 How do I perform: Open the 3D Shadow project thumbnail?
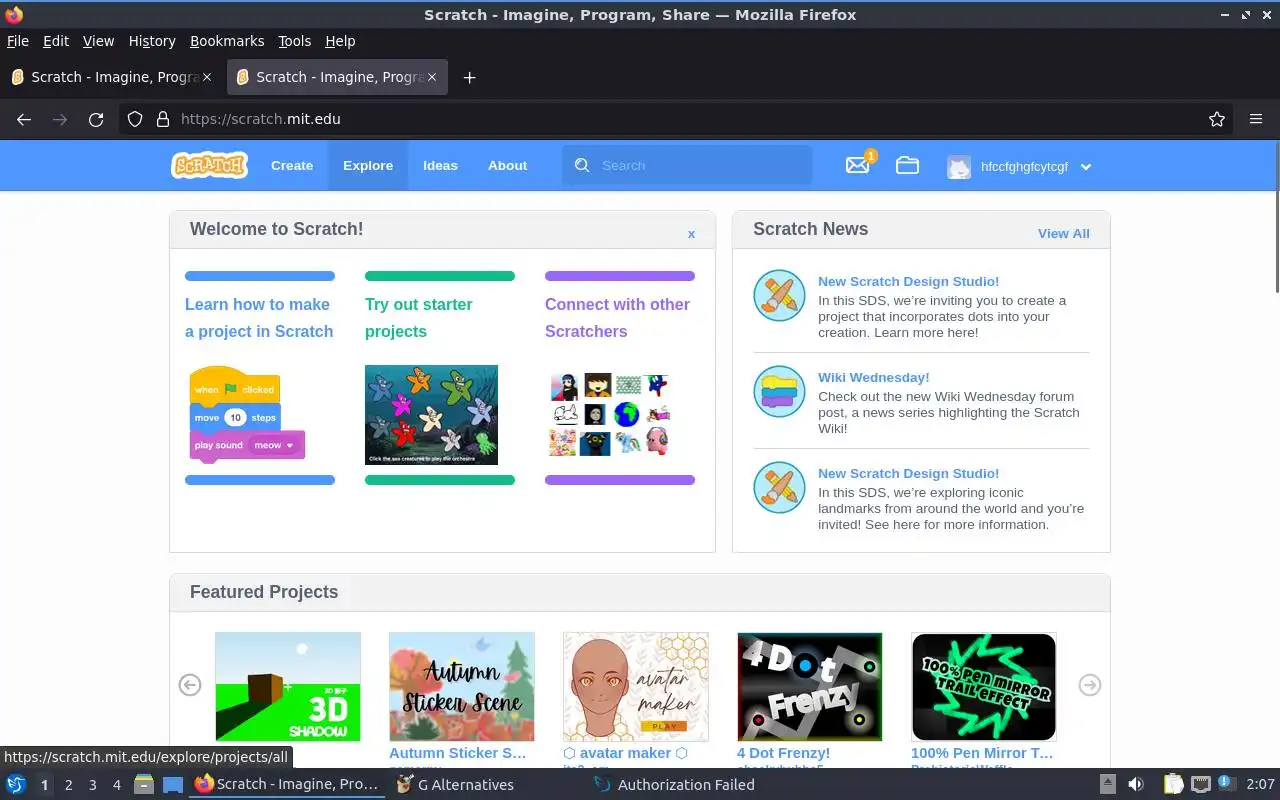(x=288, y=686)
